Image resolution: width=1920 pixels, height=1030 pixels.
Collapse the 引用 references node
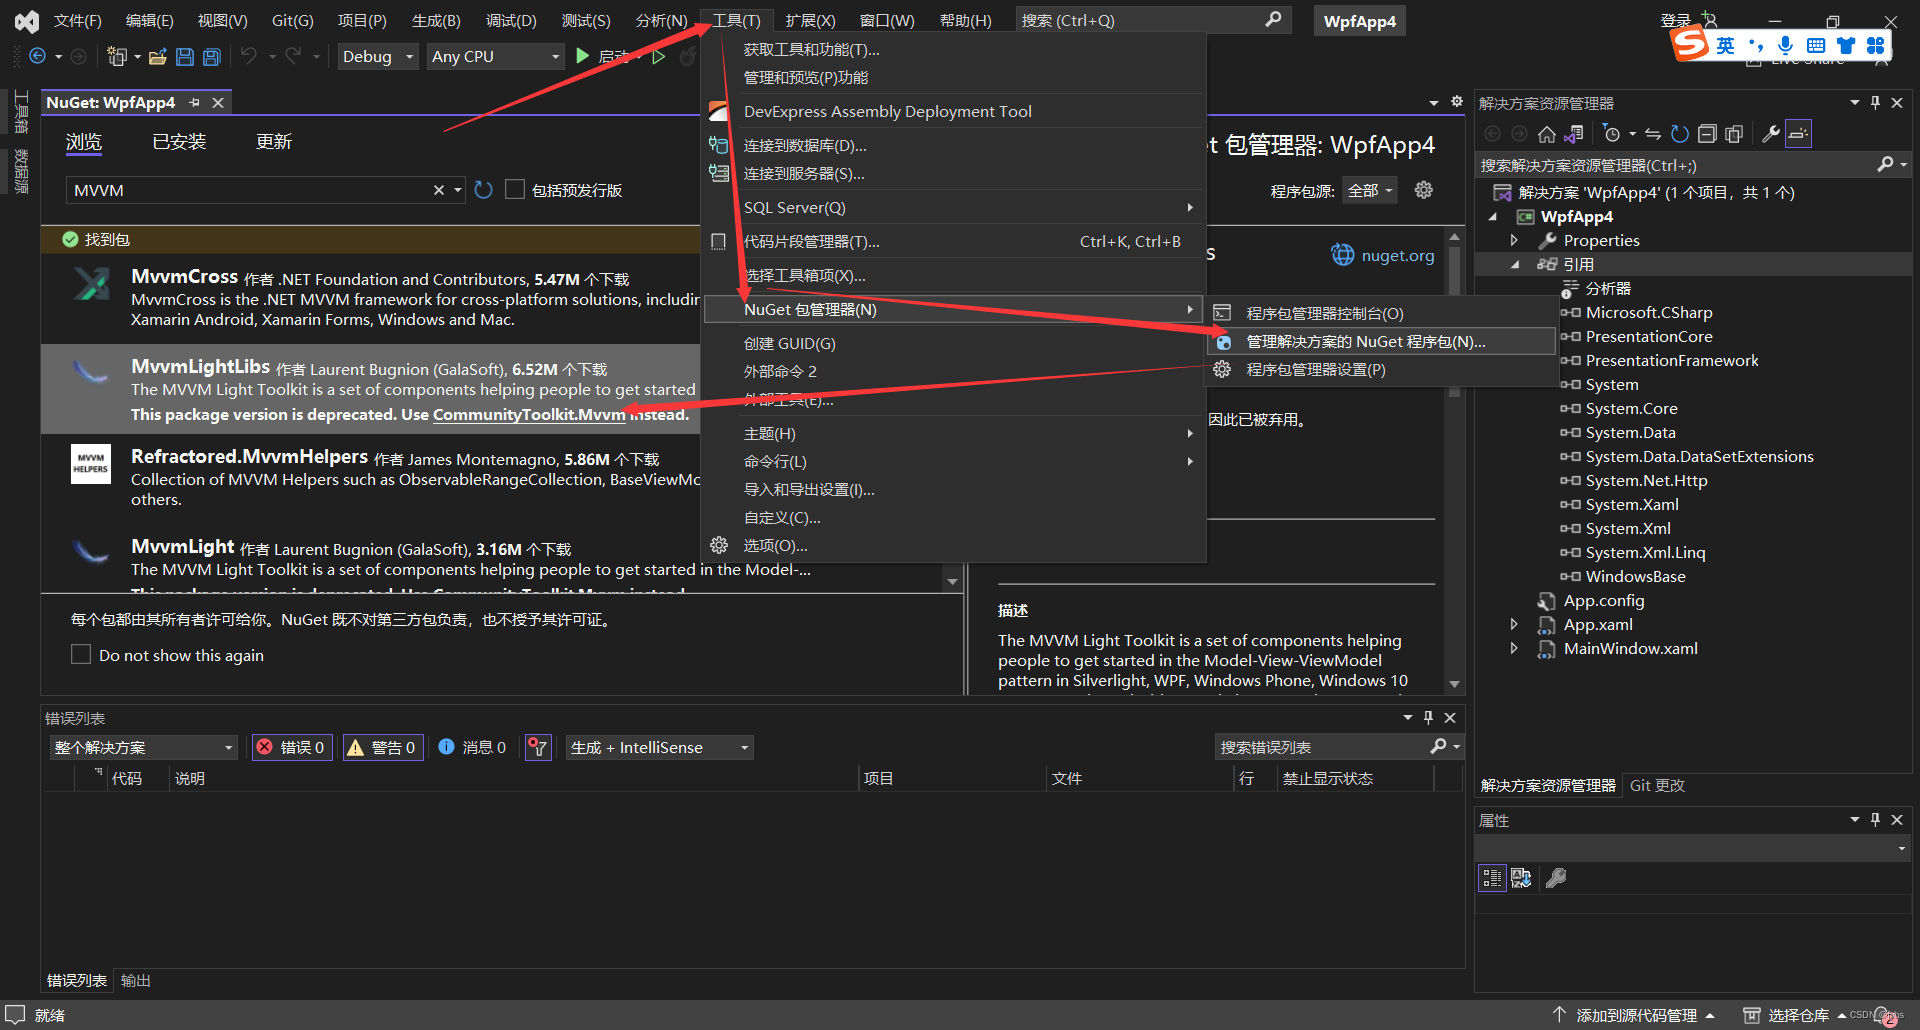[1514, 264]
